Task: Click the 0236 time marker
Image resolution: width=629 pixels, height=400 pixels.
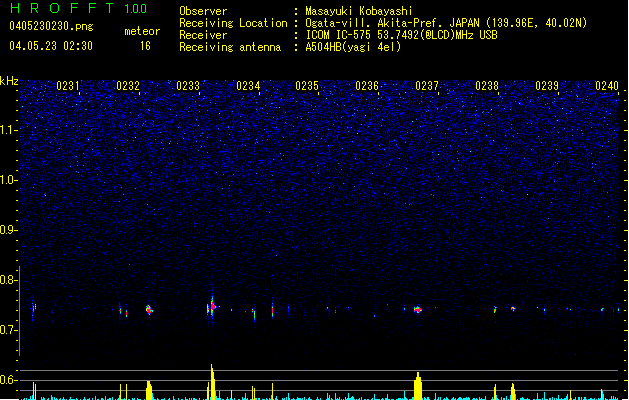Action: point(367,86)
